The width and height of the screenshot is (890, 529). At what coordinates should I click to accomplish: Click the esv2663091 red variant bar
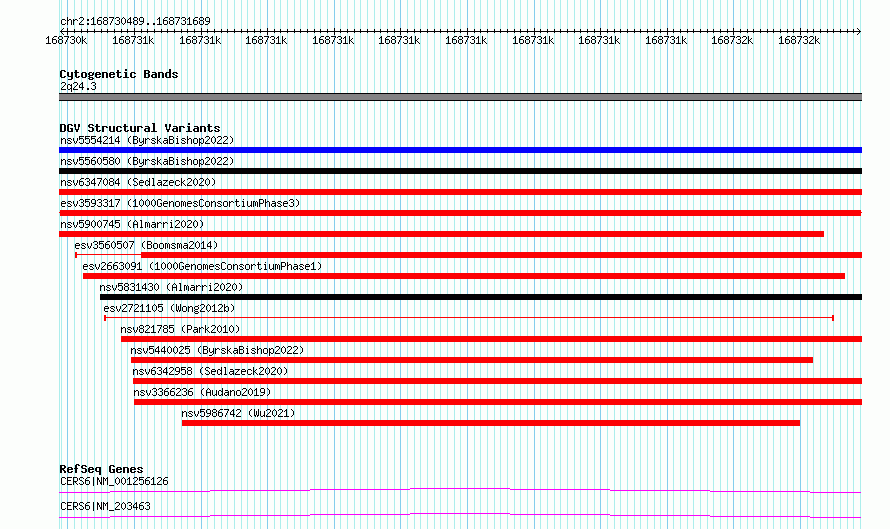(464, 276)
